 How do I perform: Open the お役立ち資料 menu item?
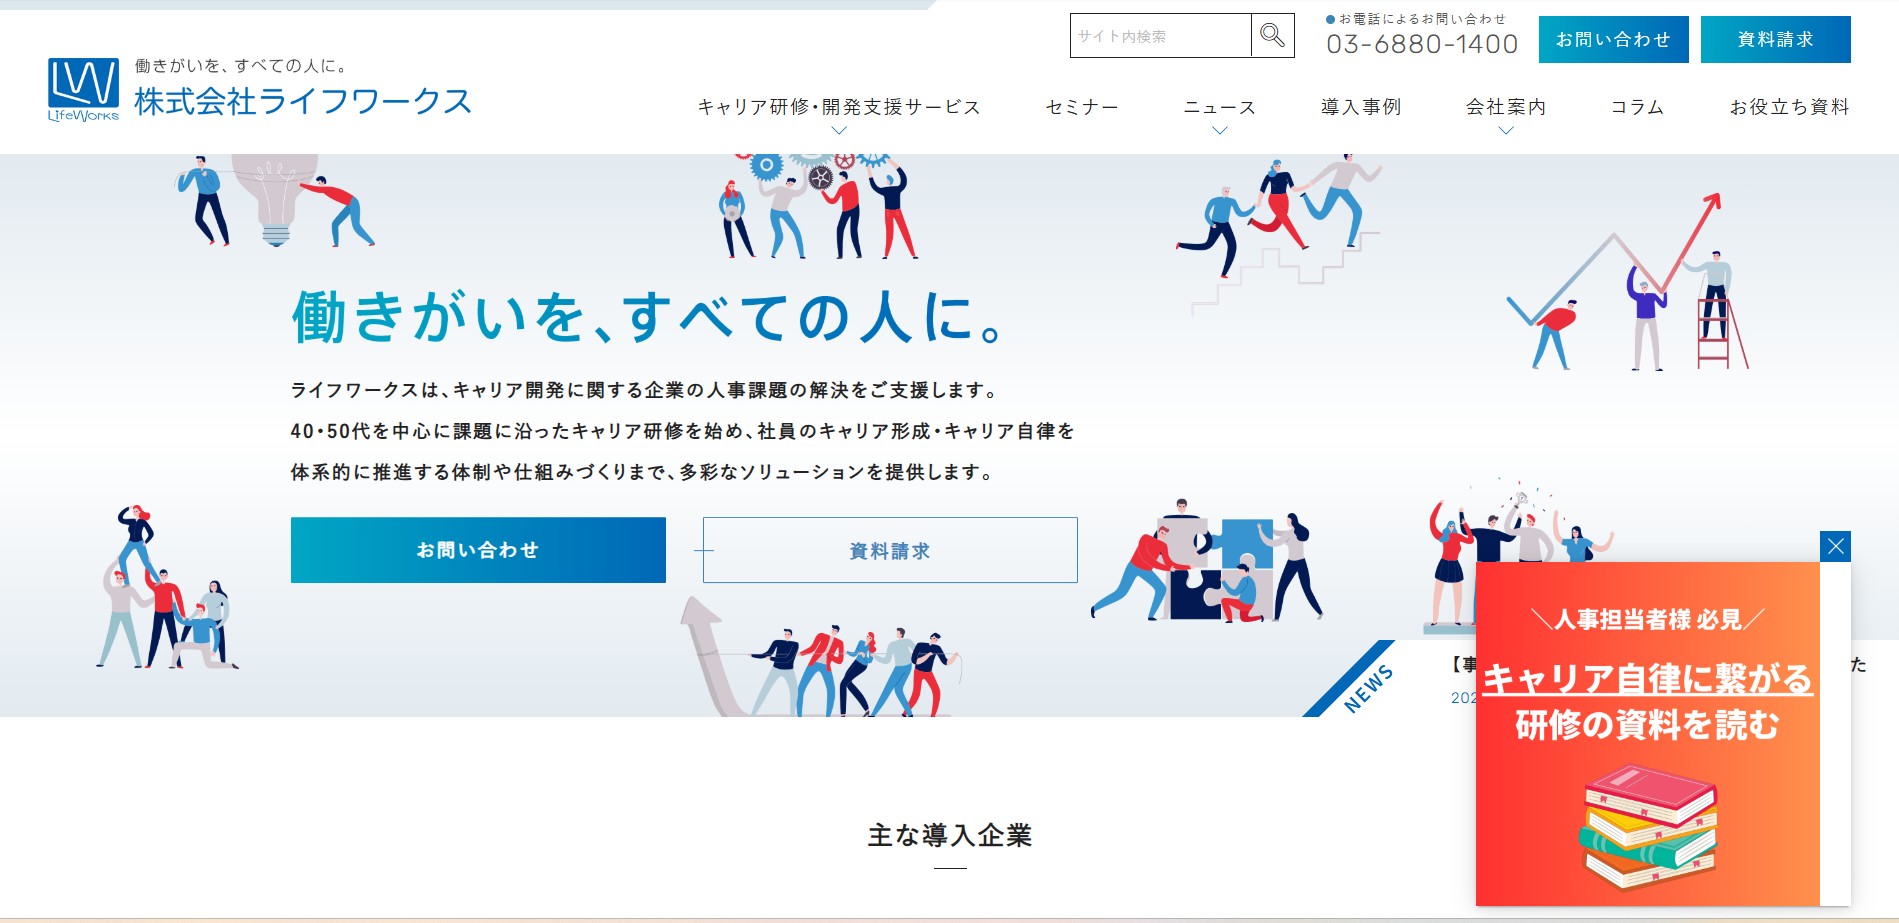pos(1789,107)
